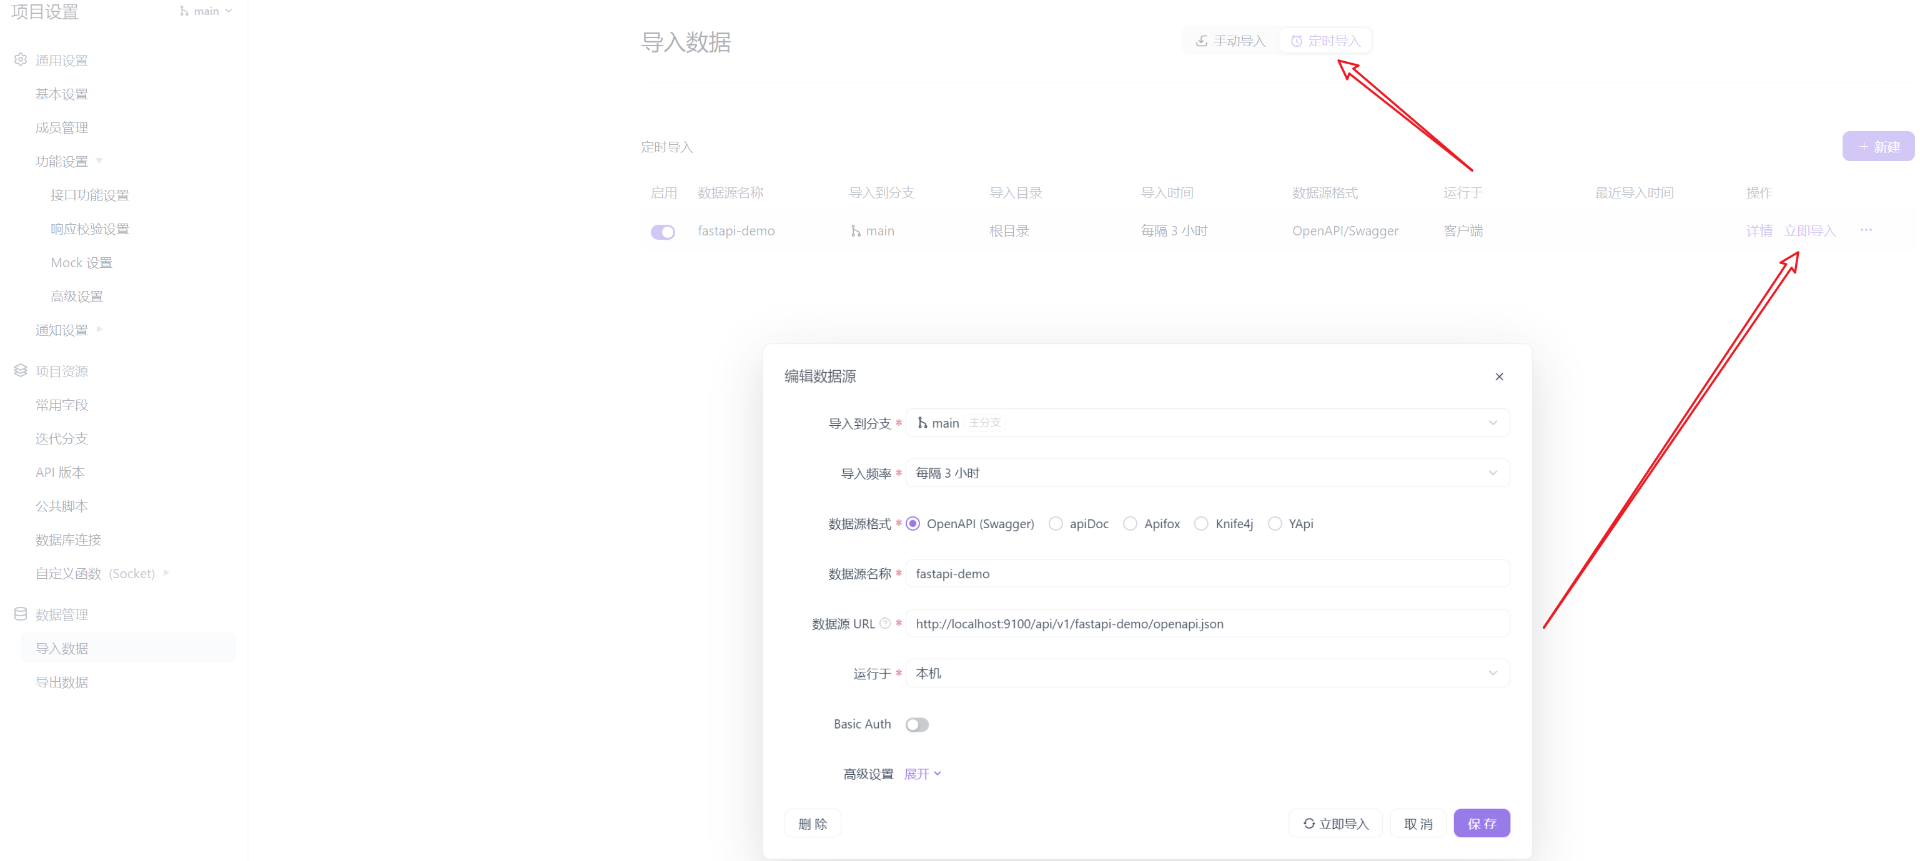Click the help icon beside 数据源 URL
This screenshot has height=861, width=1920.
click(x=885, y=624)
